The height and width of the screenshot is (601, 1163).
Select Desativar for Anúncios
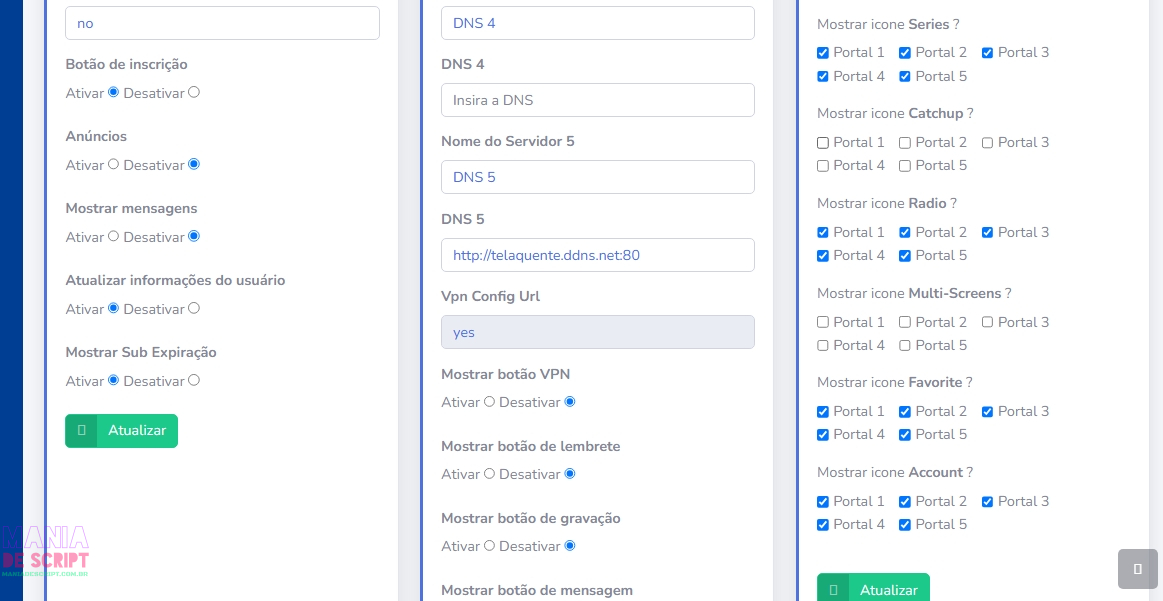pos(194,164)
